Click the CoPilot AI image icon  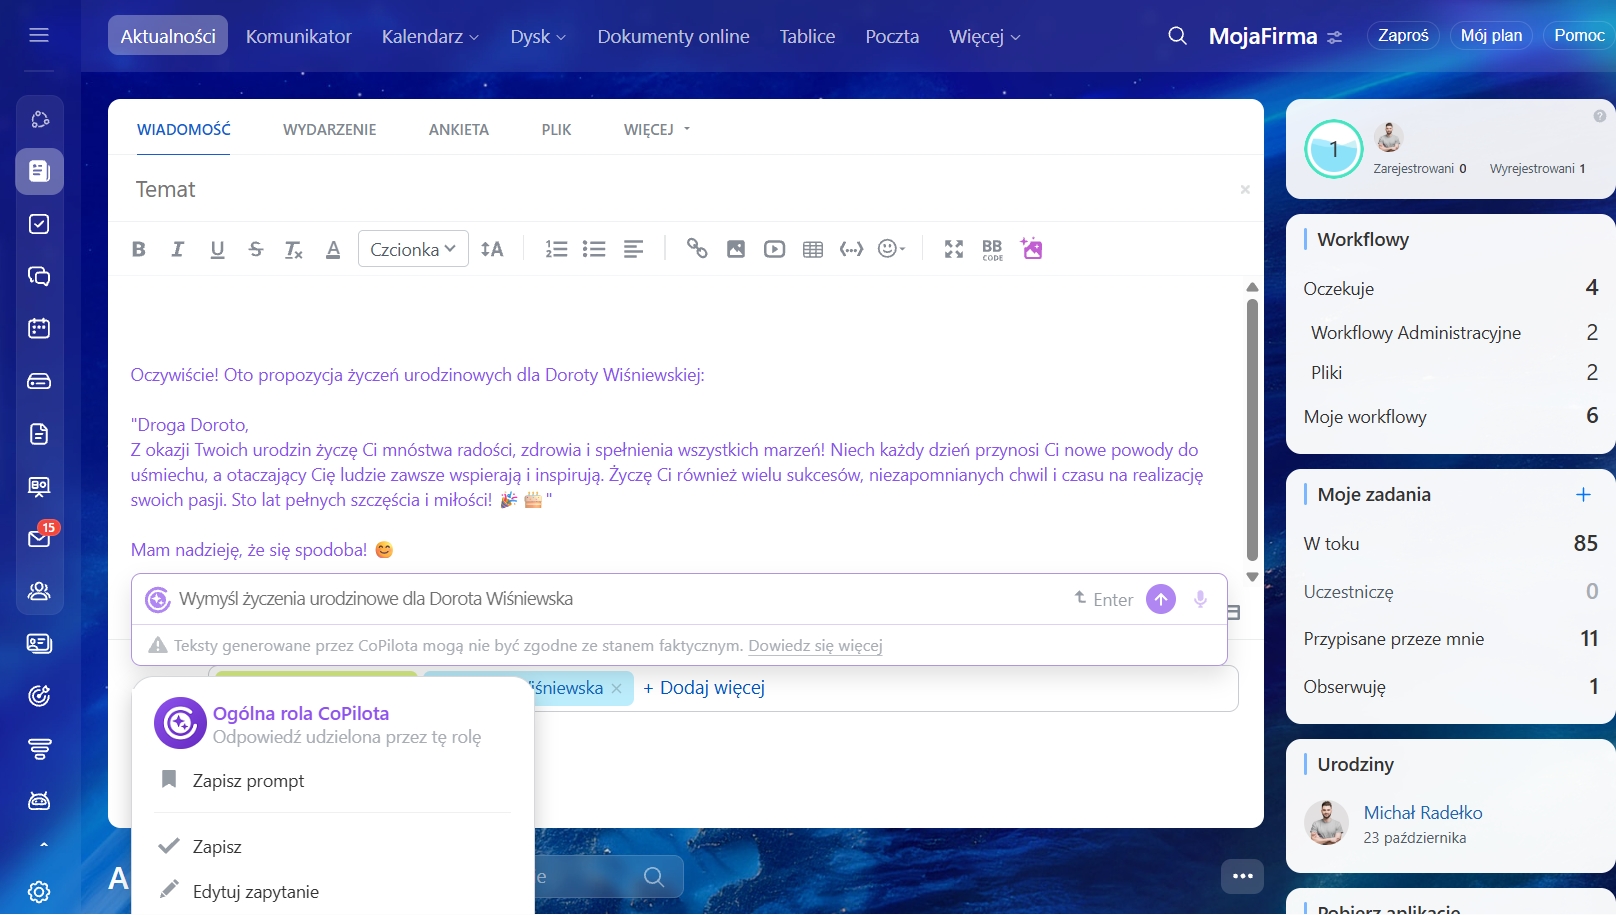coord(1032,249)
